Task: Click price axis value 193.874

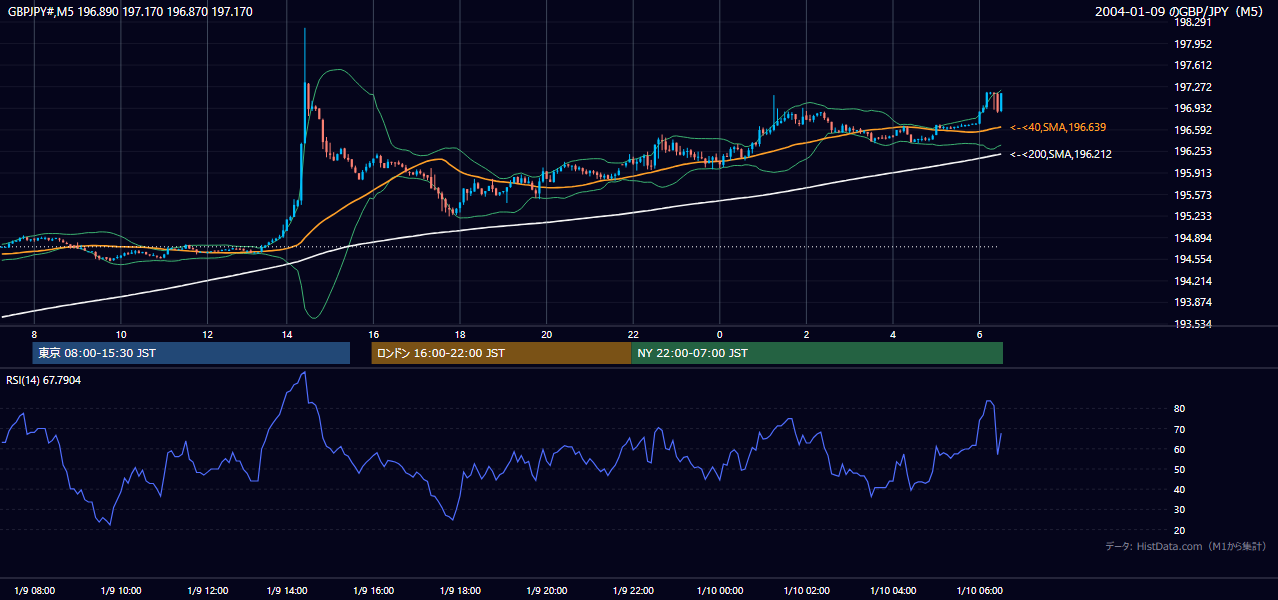Action: click(x=1194, y=302)
